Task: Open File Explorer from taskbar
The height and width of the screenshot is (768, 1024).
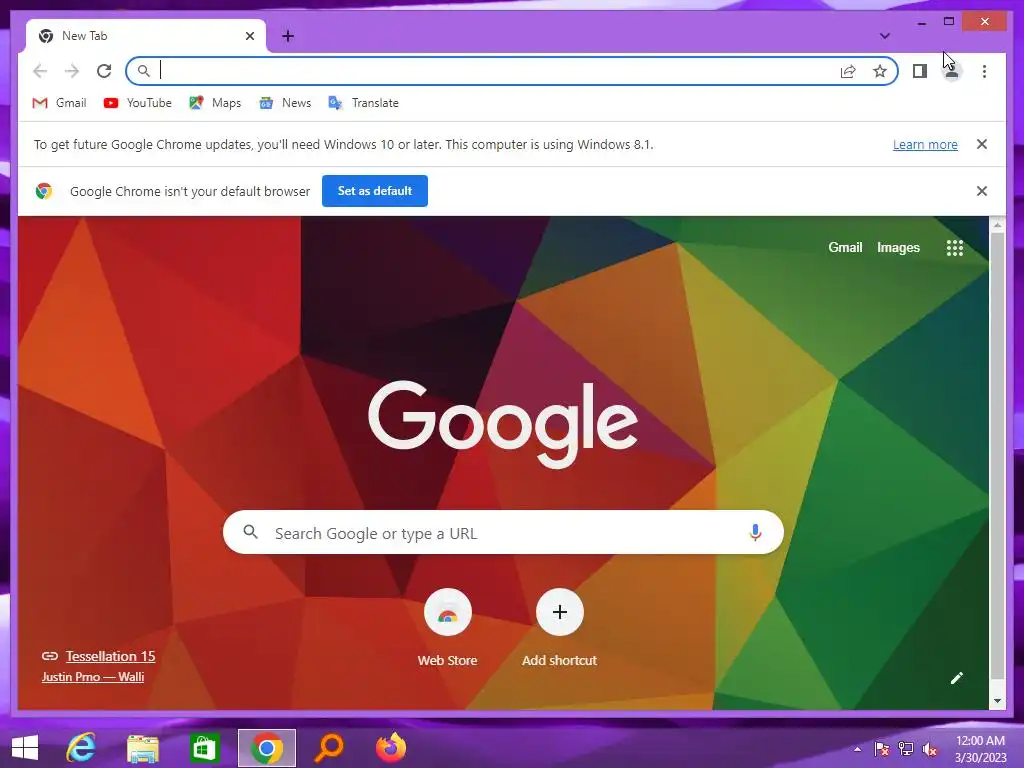Action: 143,748
